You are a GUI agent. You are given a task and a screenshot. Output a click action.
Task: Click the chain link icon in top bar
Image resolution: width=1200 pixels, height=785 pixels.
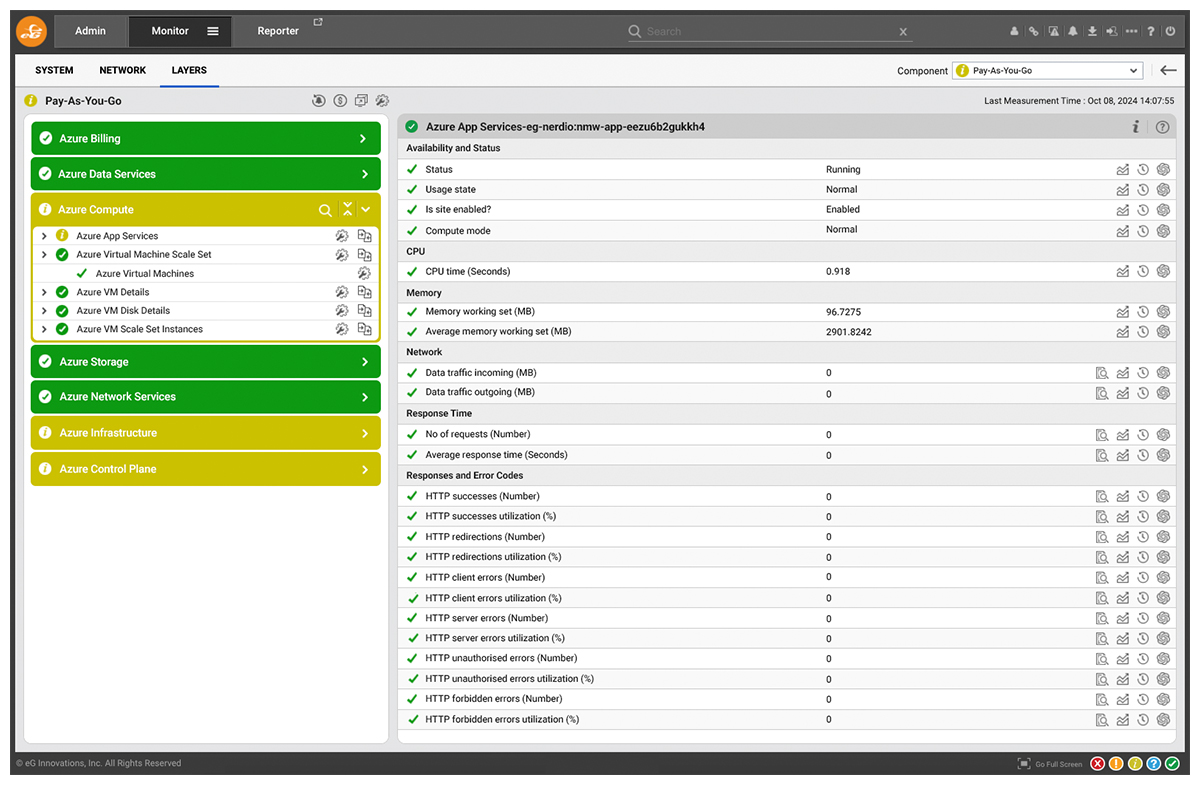point(1034,31)
